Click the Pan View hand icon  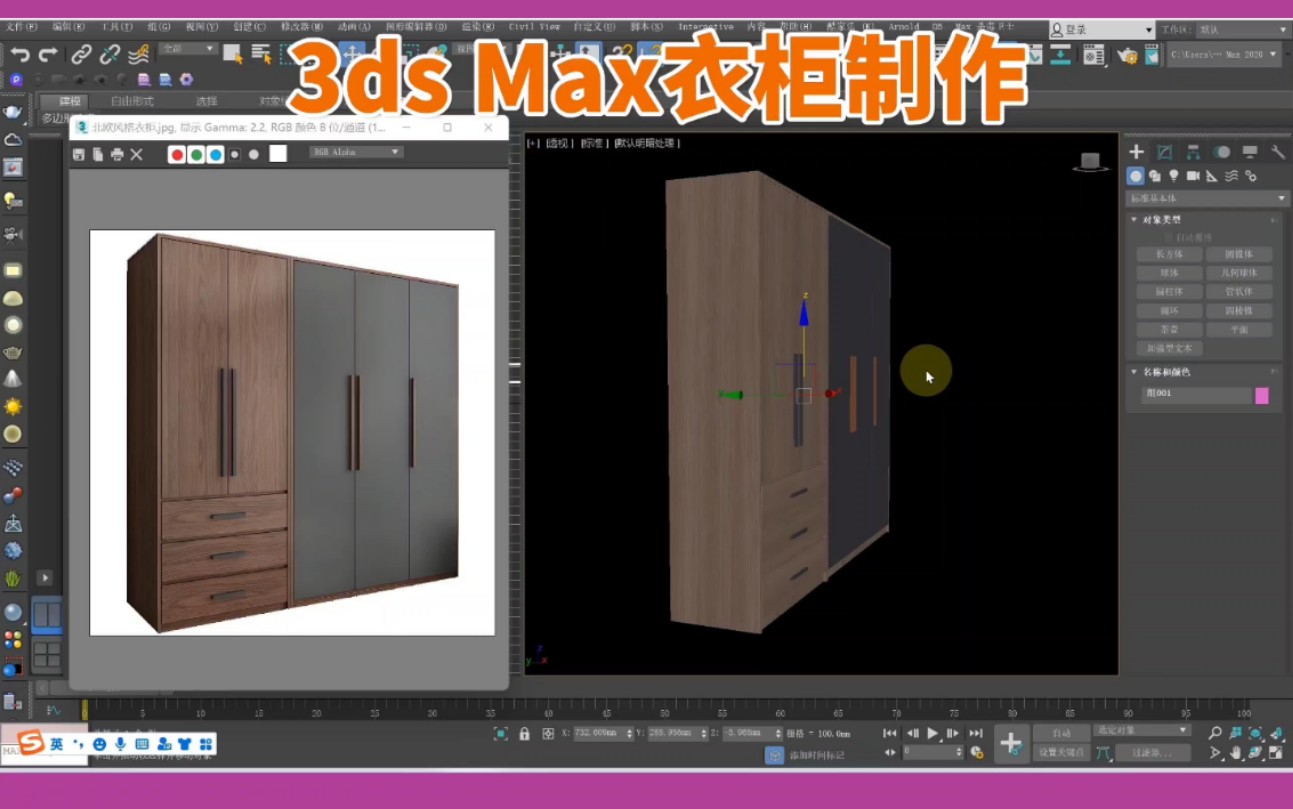point(1235,753)
